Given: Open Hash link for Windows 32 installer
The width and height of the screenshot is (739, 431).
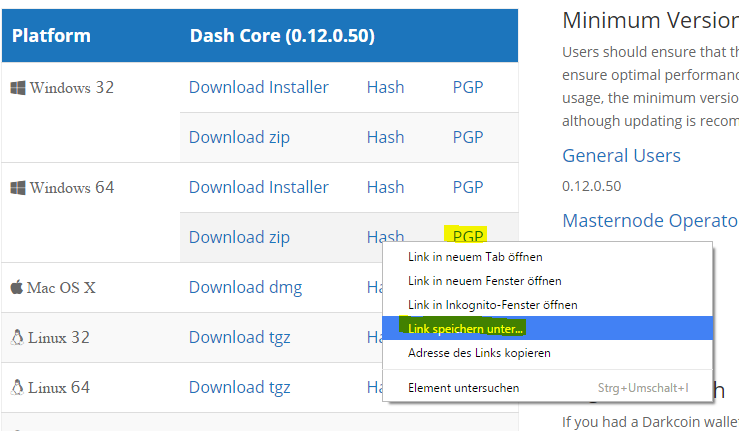Looking at the screenshot, I should (x=386, y=87).
